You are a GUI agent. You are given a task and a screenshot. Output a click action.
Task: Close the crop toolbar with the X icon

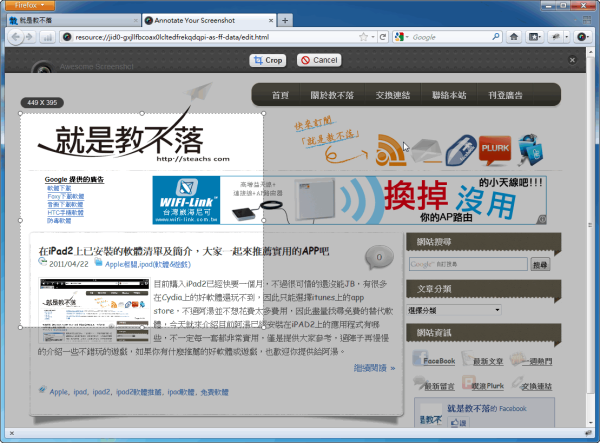(572, 60)
